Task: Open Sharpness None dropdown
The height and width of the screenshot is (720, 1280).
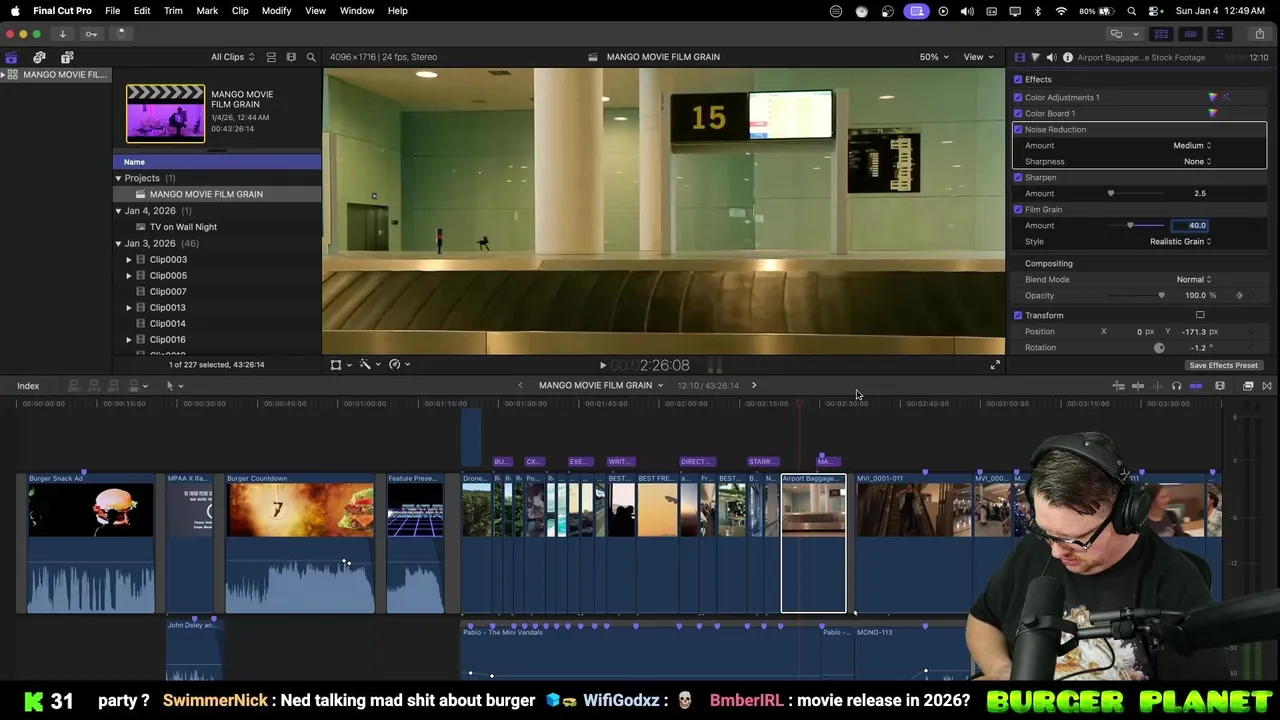Action: [1197, 162]
